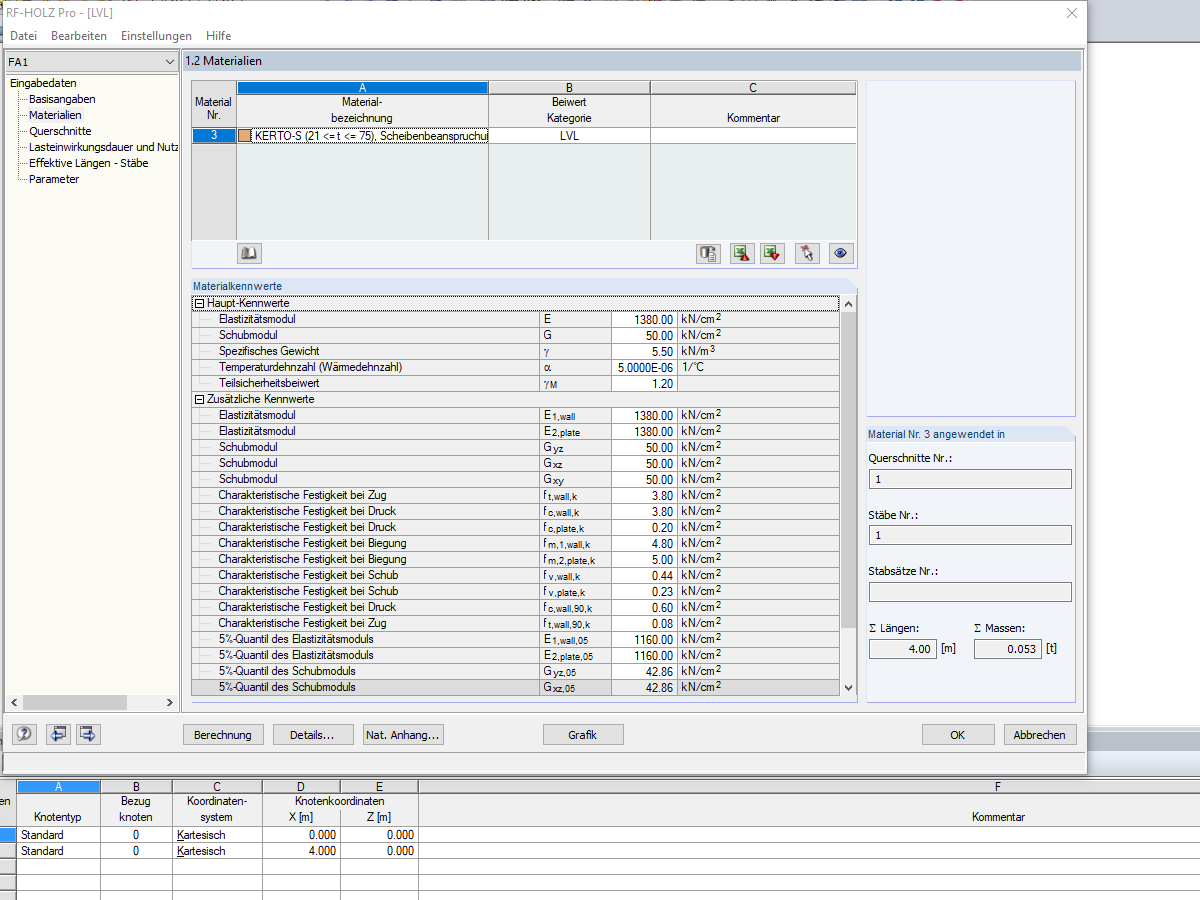Click X coordinate 4.000 in background table
Viewport: 1200px width, 900px height.
point(301,851)
